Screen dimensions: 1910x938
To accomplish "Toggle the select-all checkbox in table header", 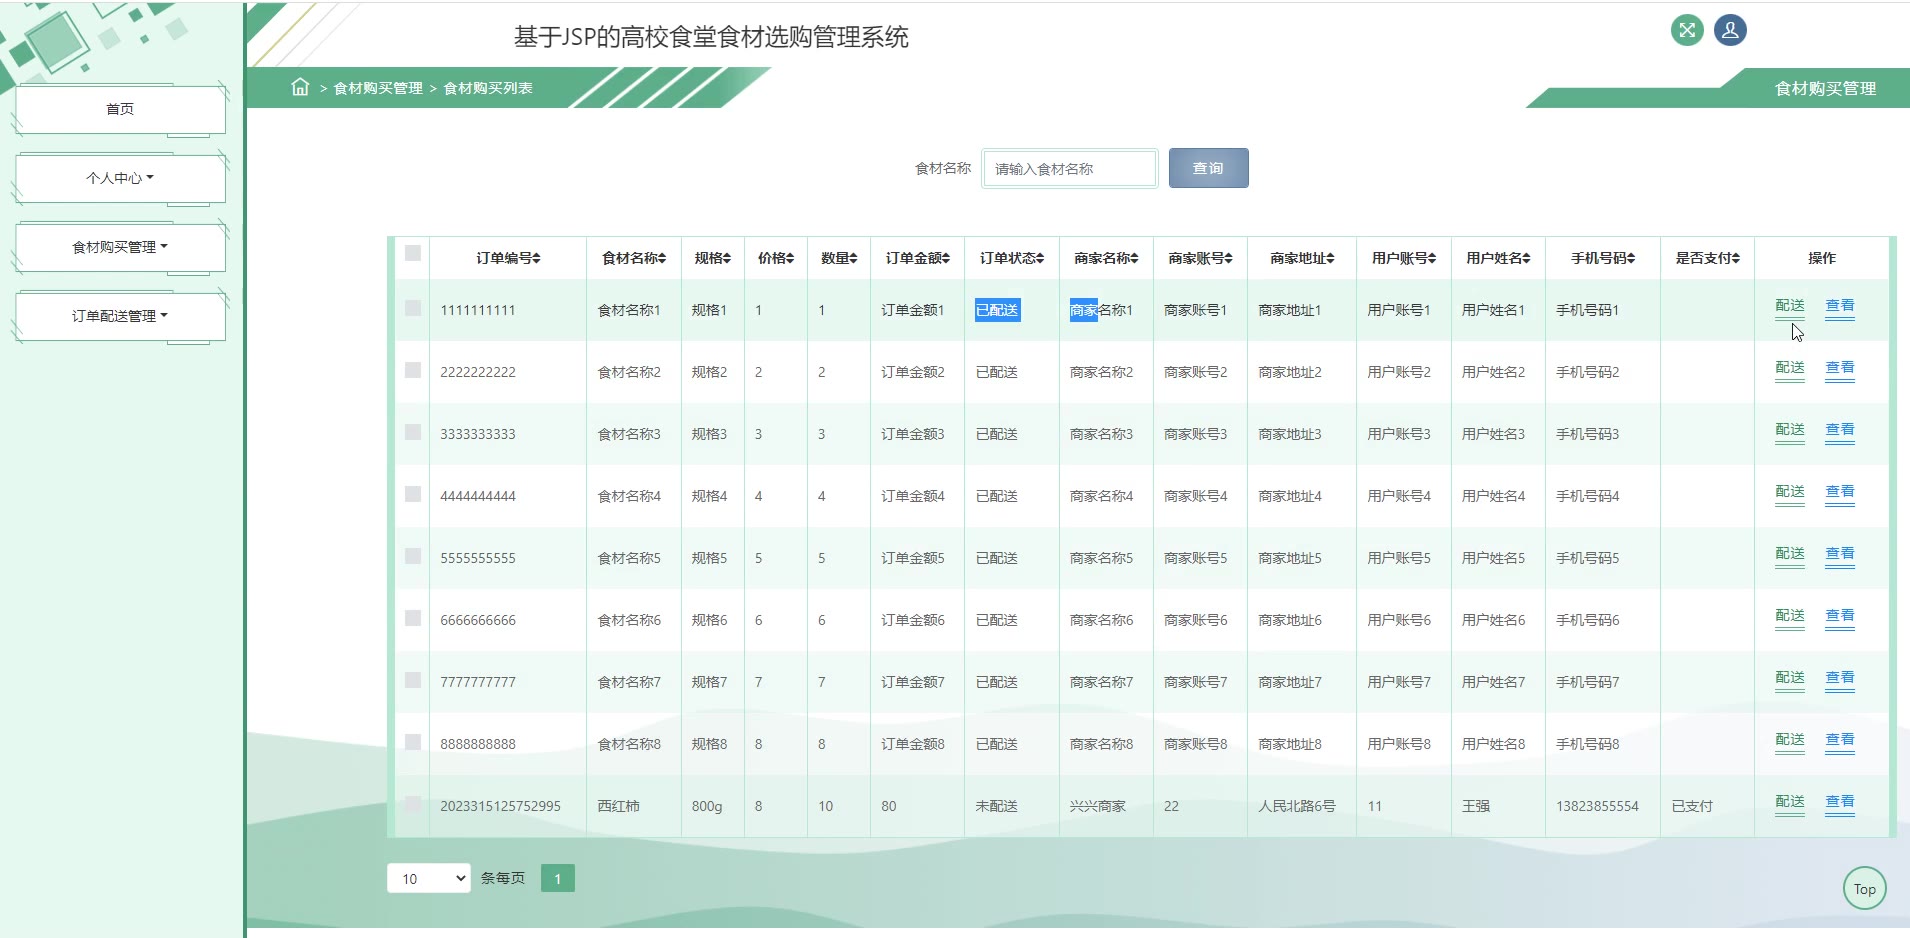I will click(413, 253).
